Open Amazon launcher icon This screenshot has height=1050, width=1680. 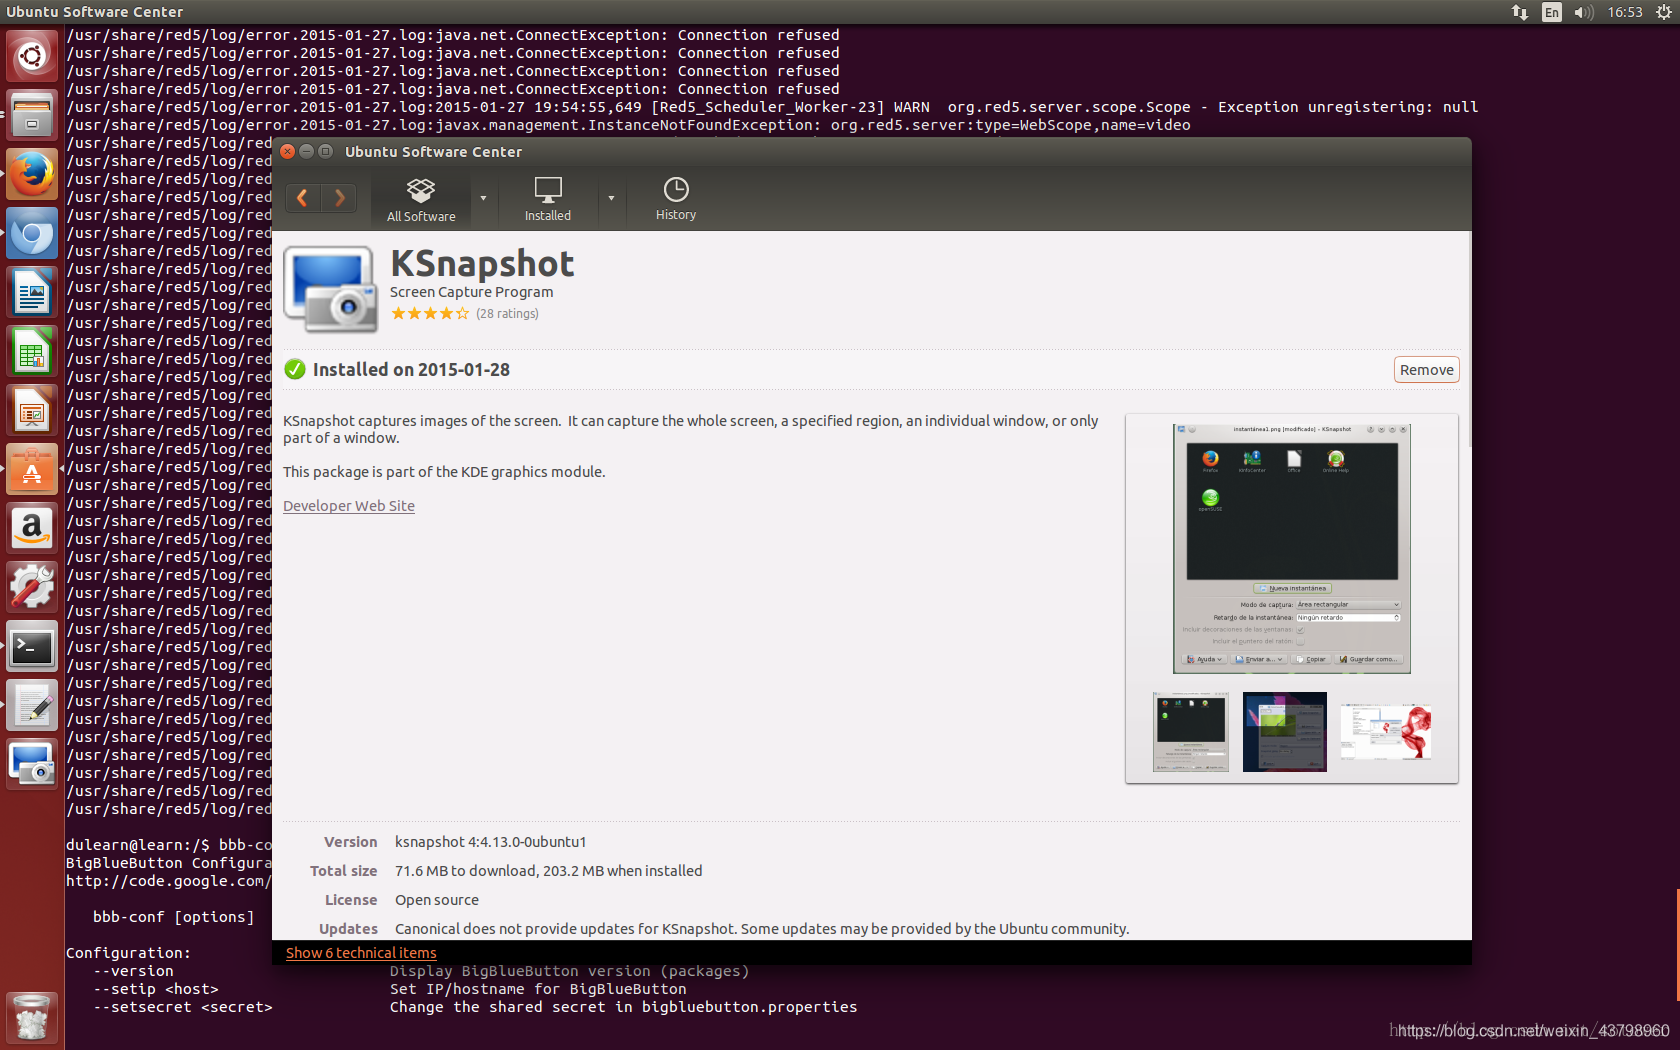click(32, 528)
